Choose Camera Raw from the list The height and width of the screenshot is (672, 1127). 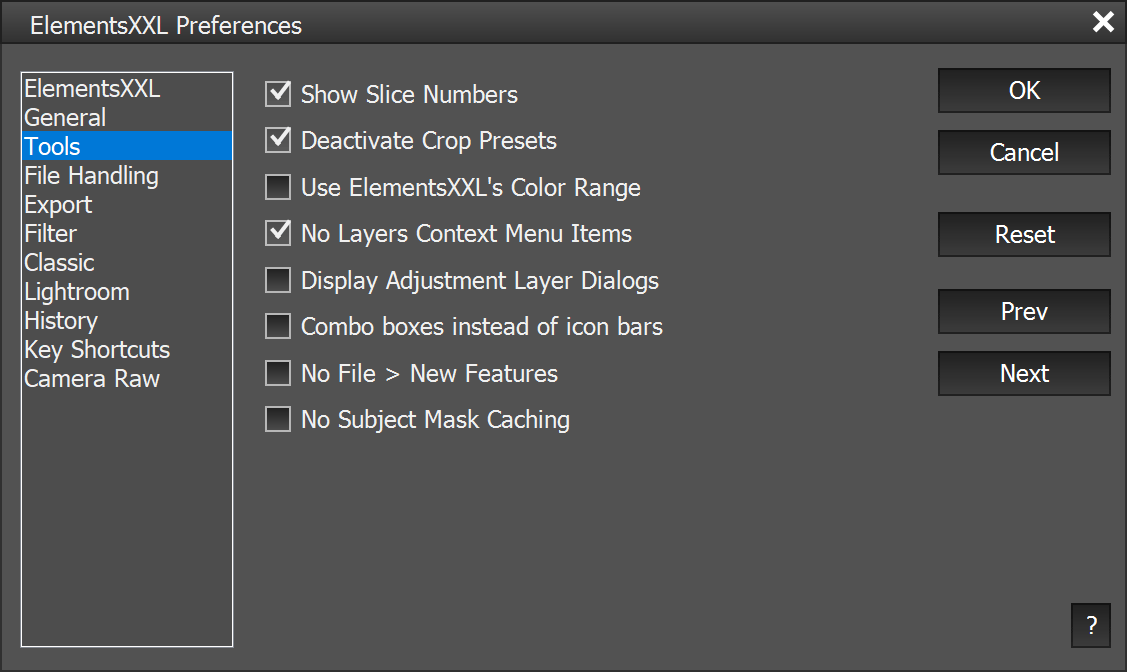[92, 379]
